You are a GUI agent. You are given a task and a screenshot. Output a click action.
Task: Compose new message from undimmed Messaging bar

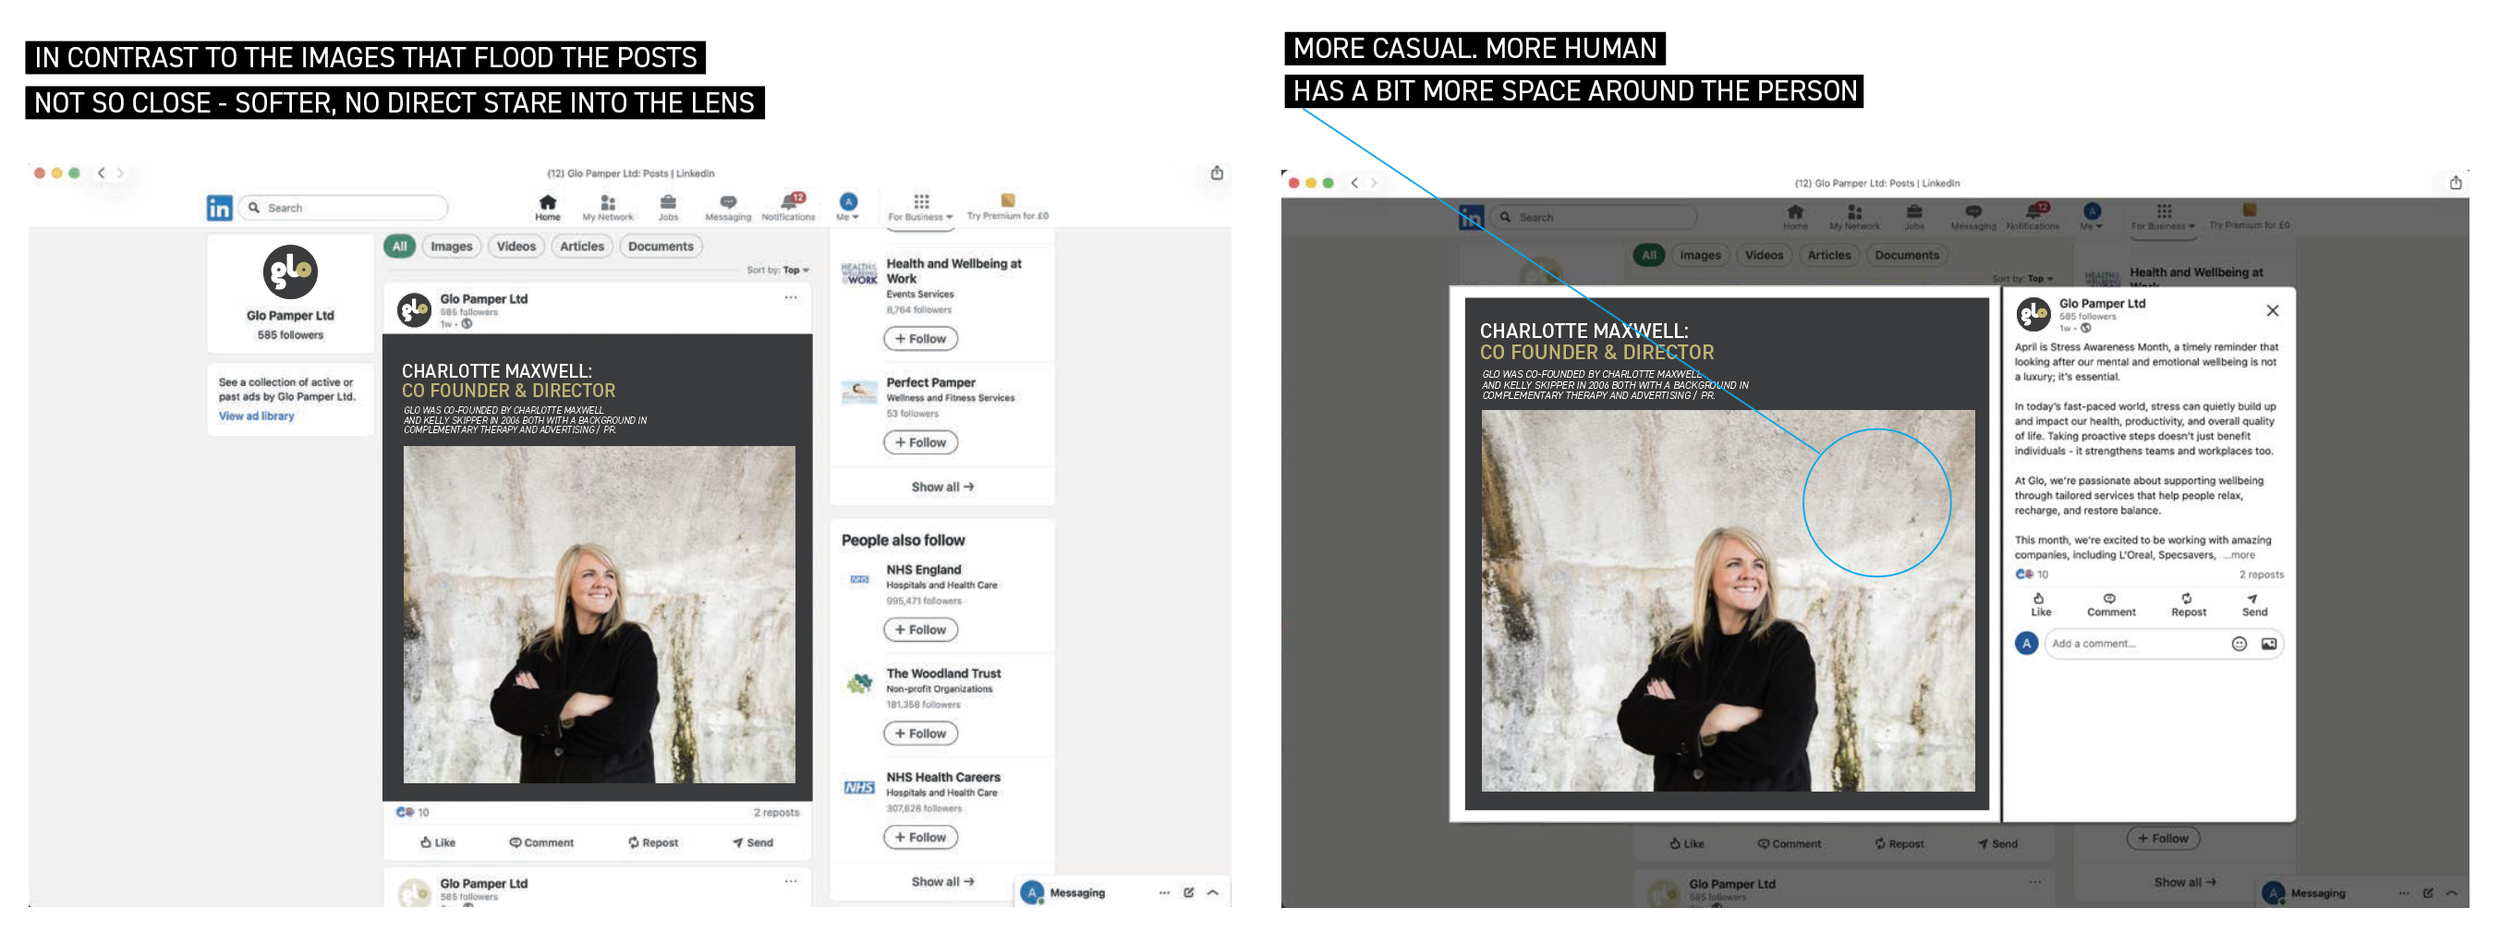click(1188, 893)
